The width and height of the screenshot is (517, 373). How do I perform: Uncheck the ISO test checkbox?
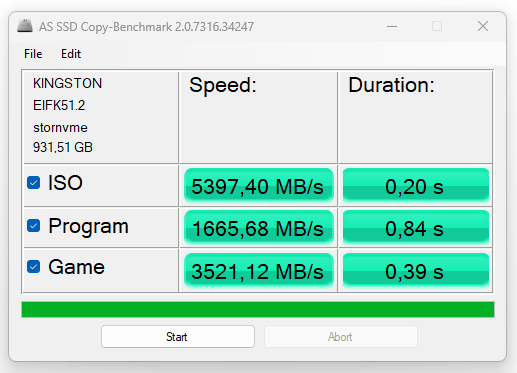pos(34,183)
